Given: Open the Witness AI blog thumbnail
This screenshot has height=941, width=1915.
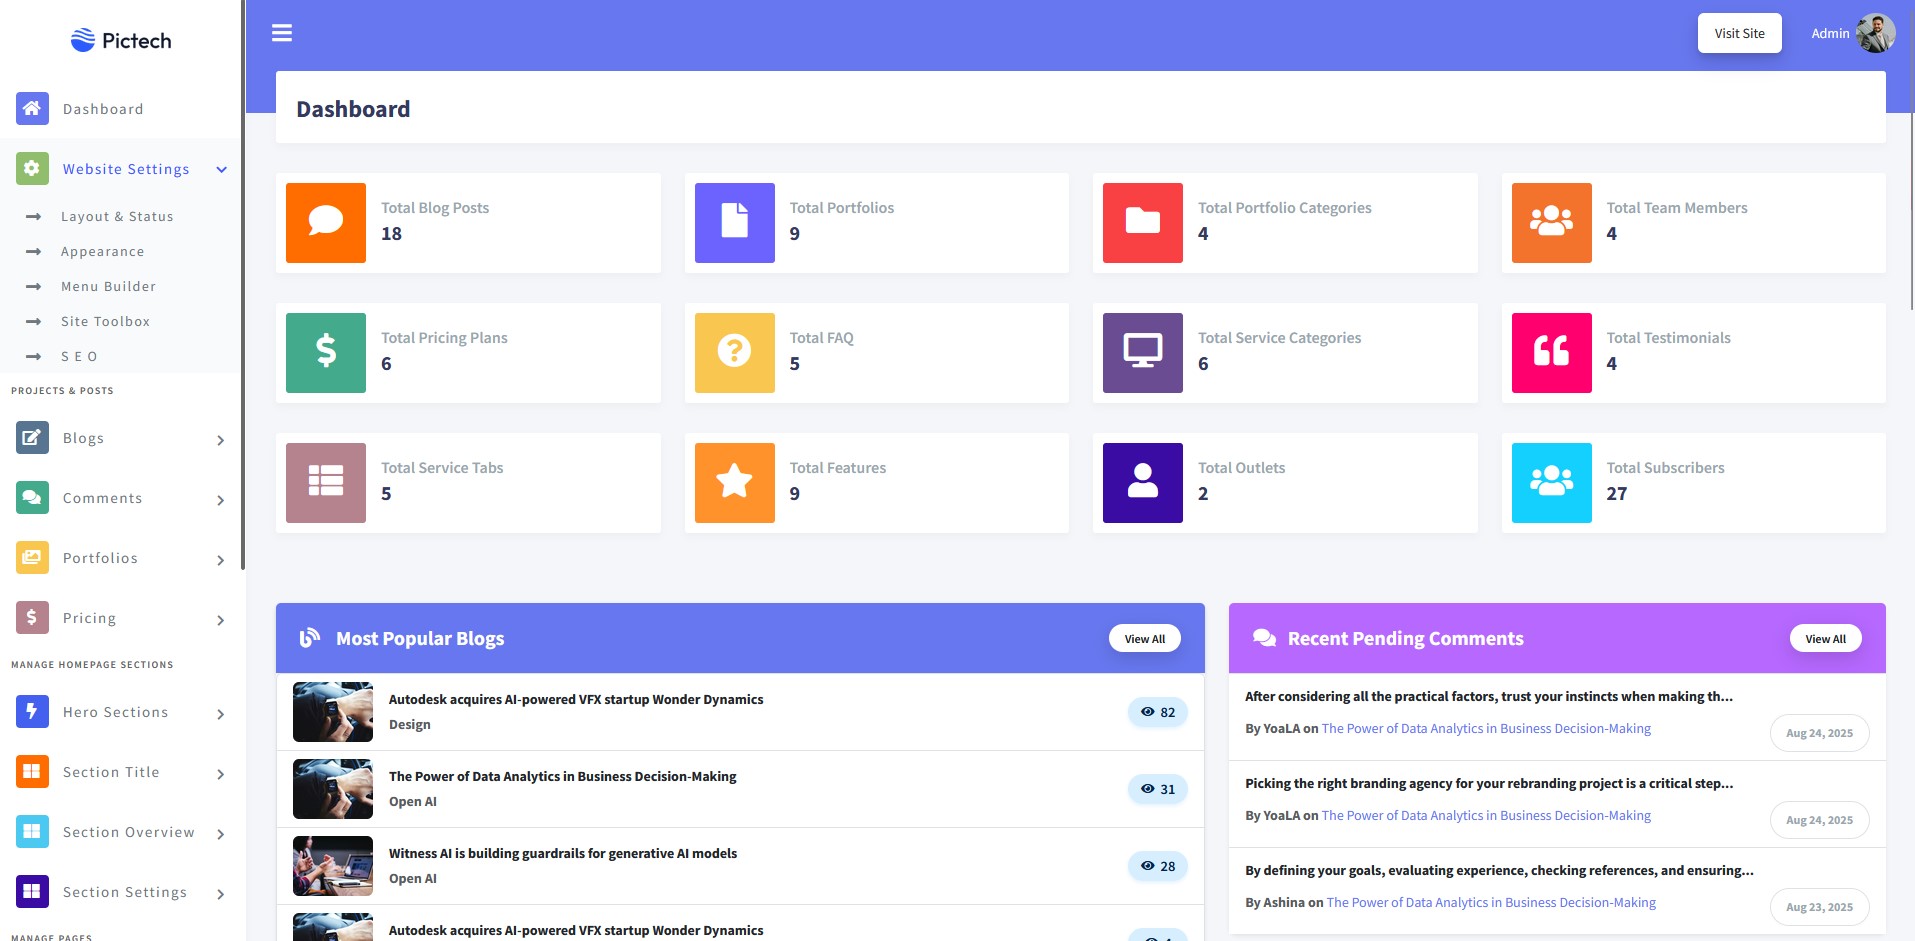Looking at the screenshot, I should point(333,866).
